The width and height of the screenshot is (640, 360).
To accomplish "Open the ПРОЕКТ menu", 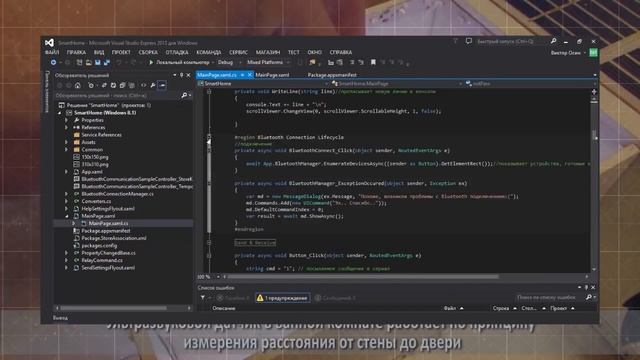I will pos(121,52).
